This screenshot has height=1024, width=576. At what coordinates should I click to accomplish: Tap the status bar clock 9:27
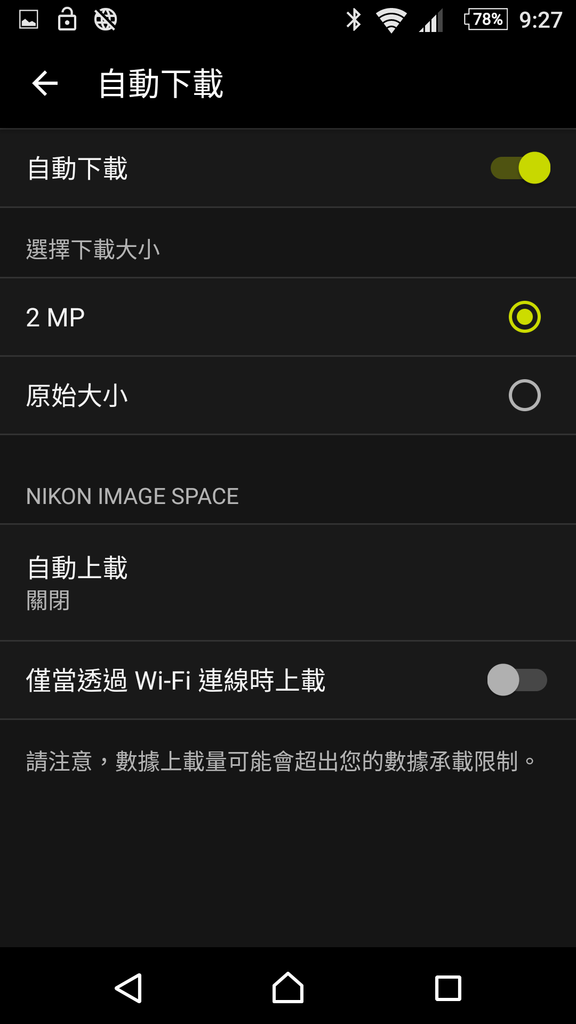[x=541, y=20]
